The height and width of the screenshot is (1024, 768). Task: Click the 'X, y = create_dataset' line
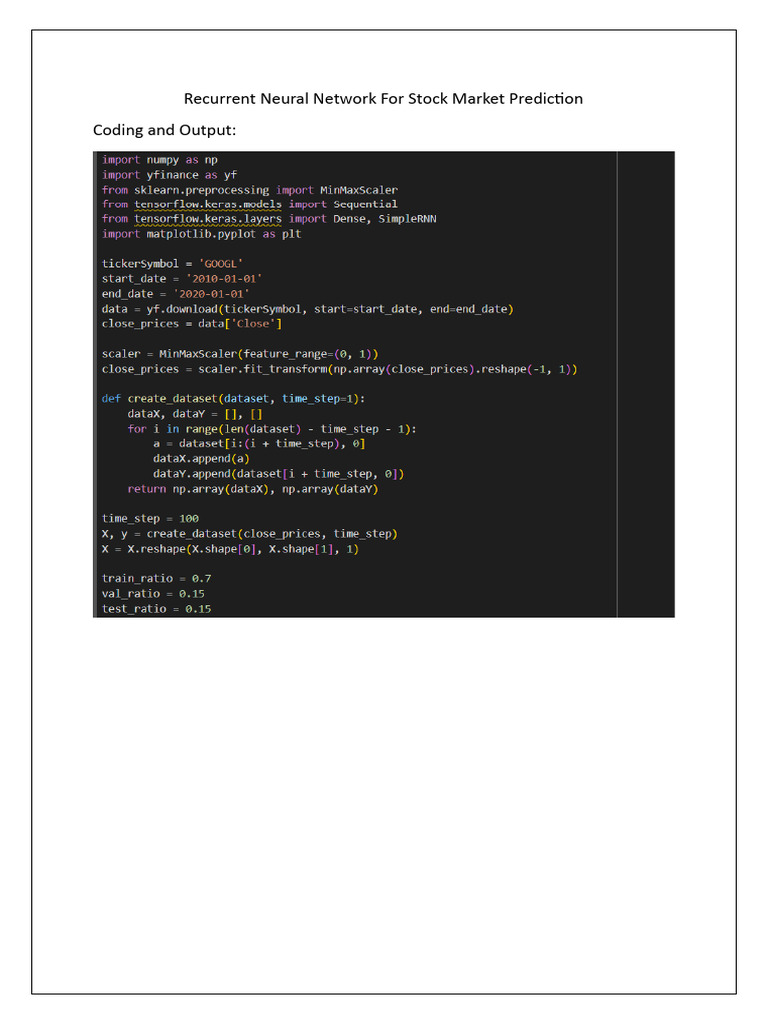(250, 534)
